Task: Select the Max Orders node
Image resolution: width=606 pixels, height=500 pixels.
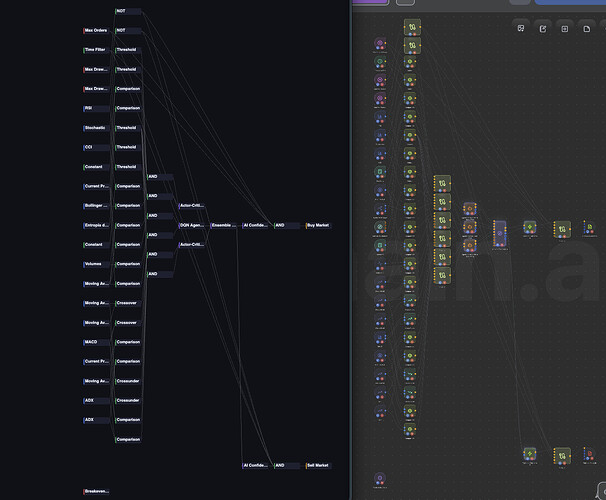Action: 96,30
